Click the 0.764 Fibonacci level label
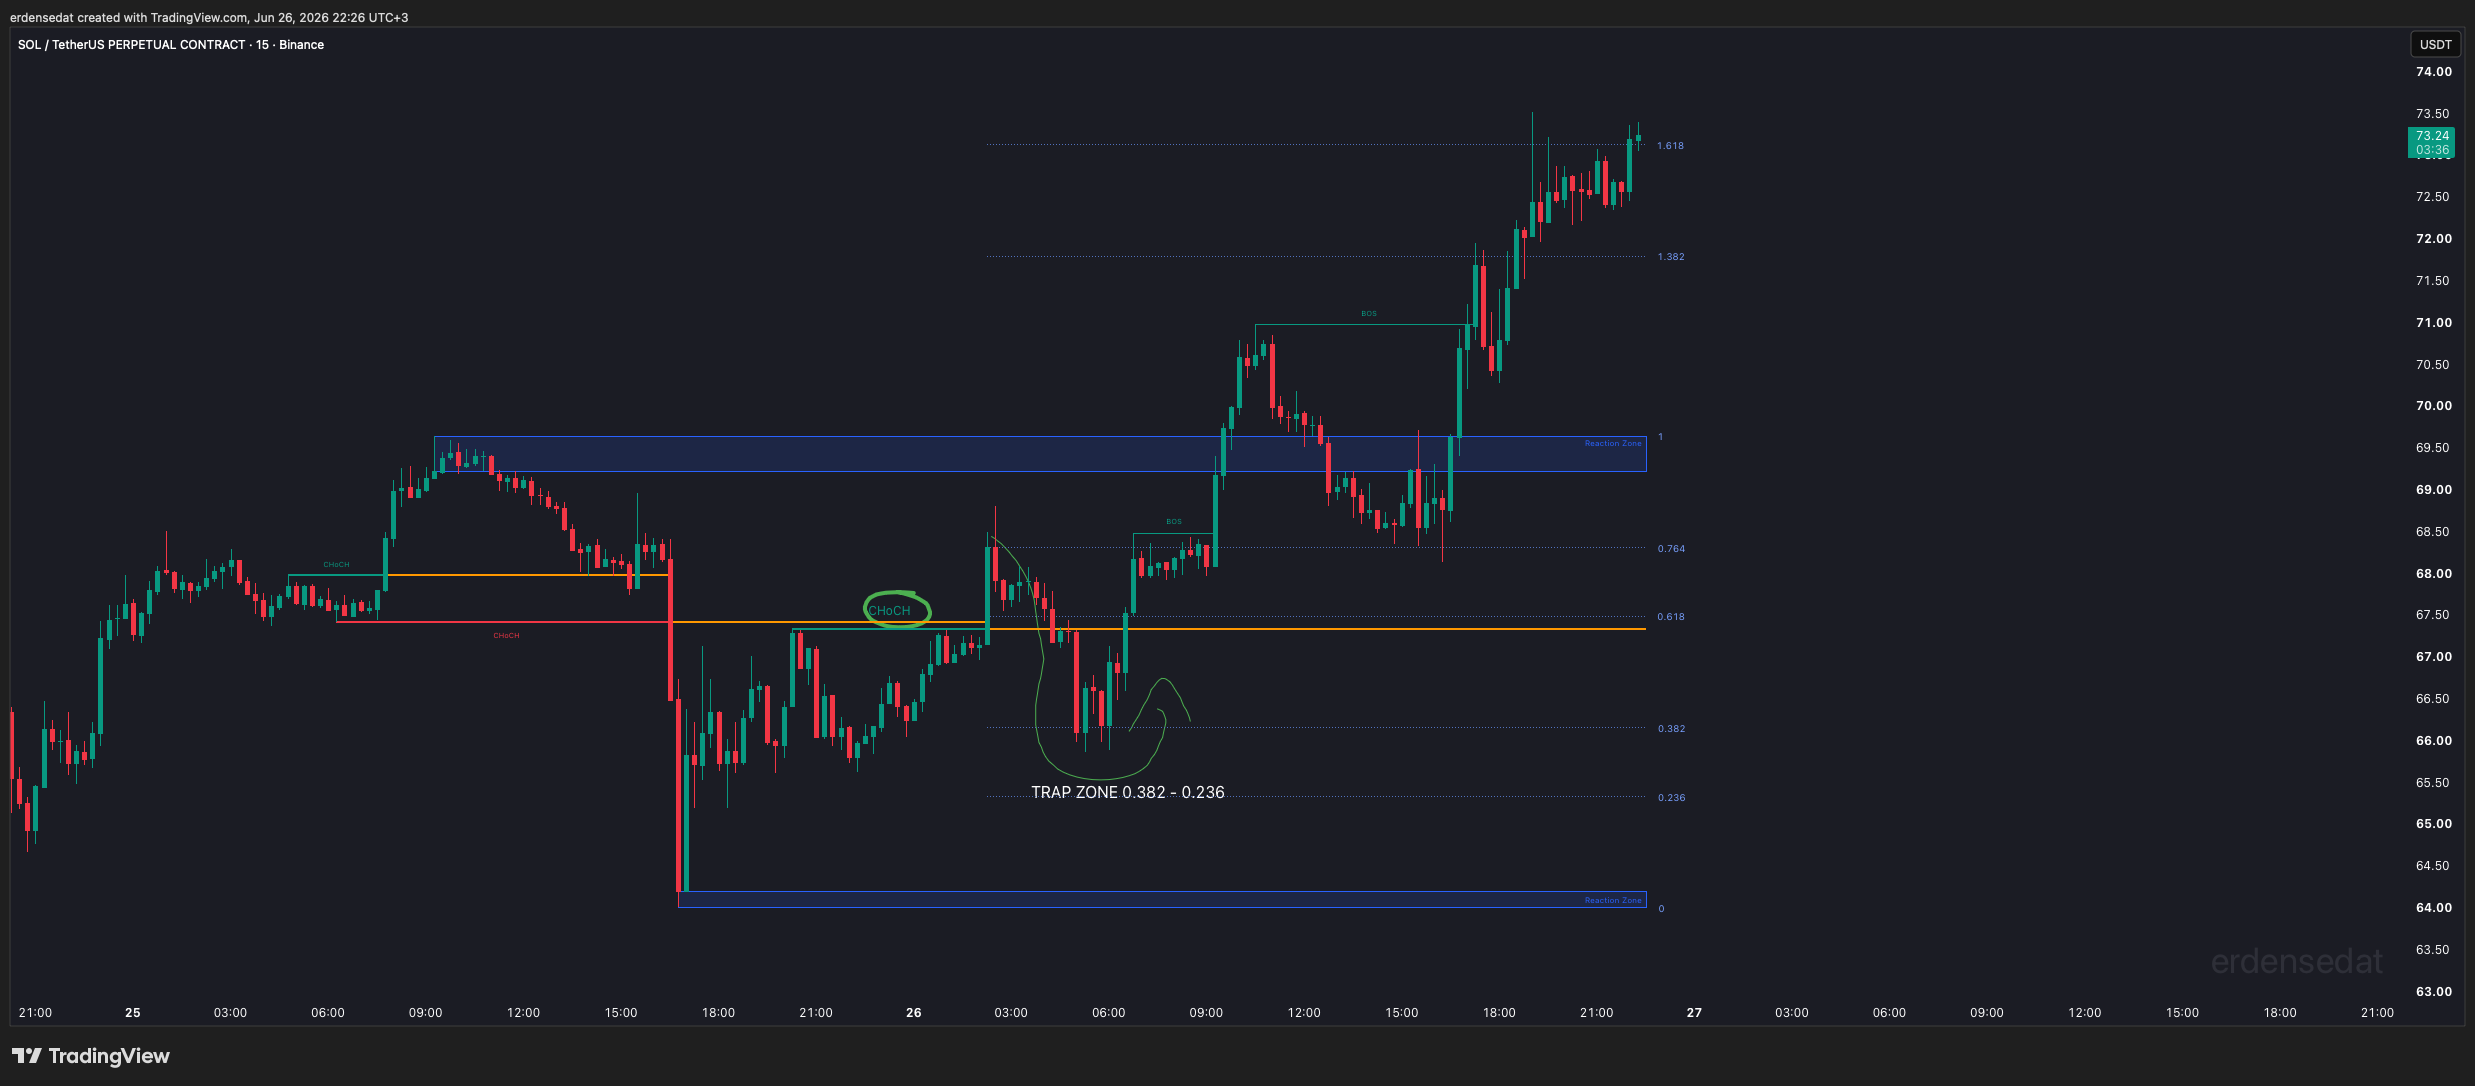The image size is (2475, 1086). coord(1671,549)
